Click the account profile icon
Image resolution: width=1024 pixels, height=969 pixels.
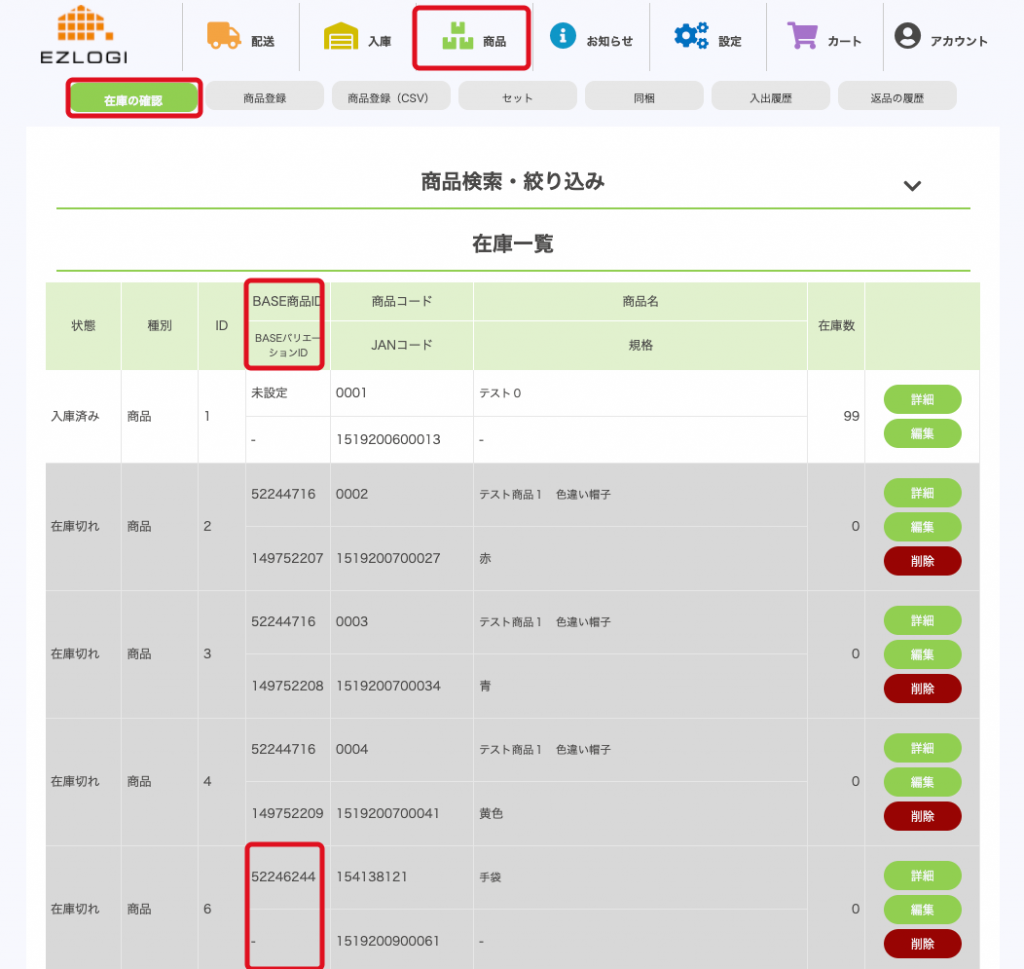click(x=907, y=37)
